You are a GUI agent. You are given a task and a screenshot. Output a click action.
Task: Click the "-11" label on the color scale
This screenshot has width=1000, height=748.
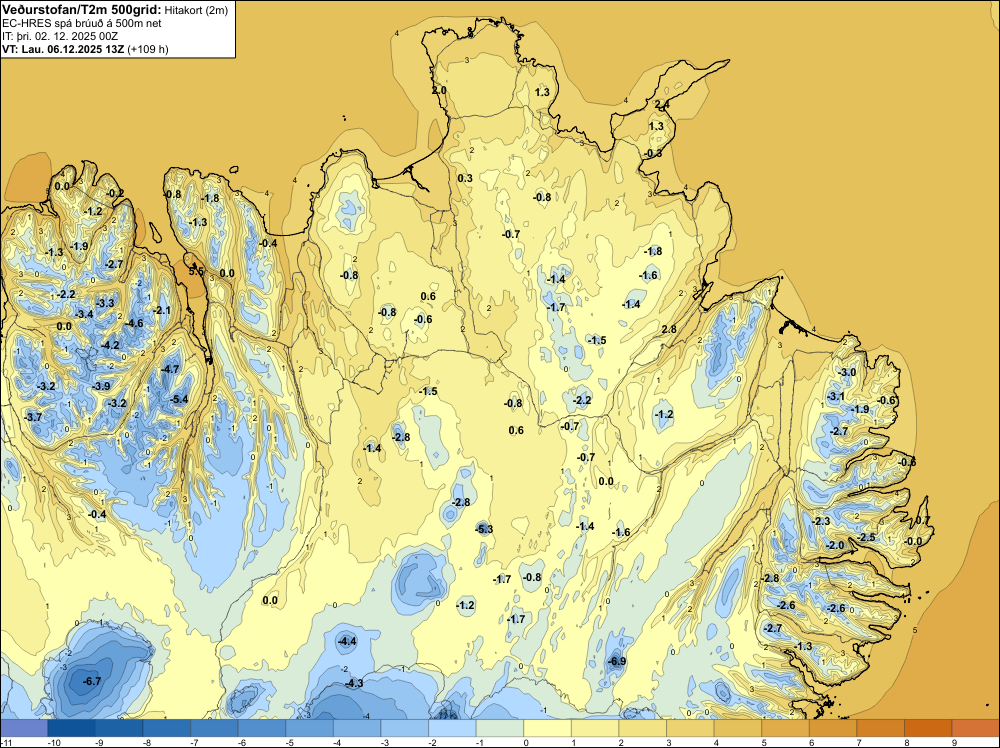pyautogui.click(x=6, y=743)
